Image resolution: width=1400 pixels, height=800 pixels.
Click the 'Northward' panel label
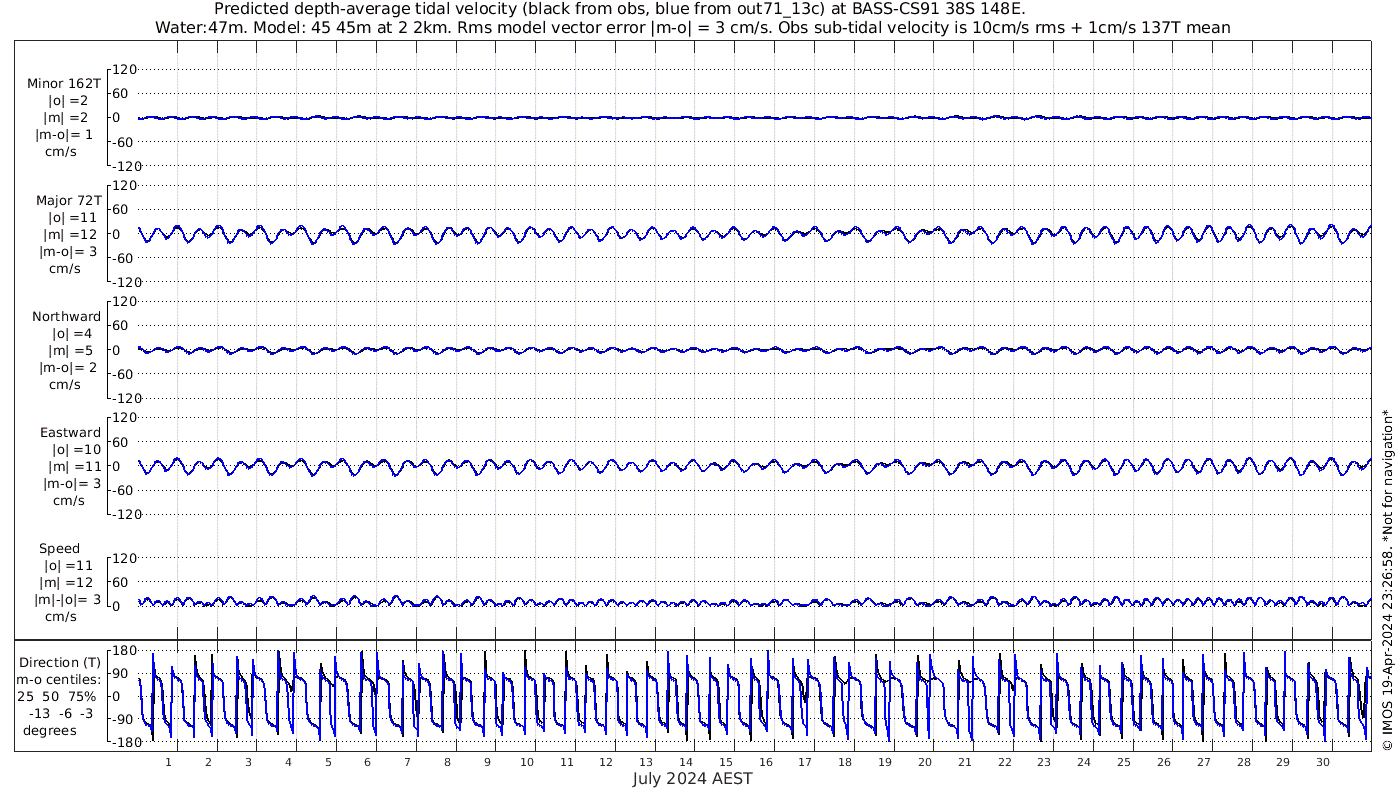tap(67, 316)
